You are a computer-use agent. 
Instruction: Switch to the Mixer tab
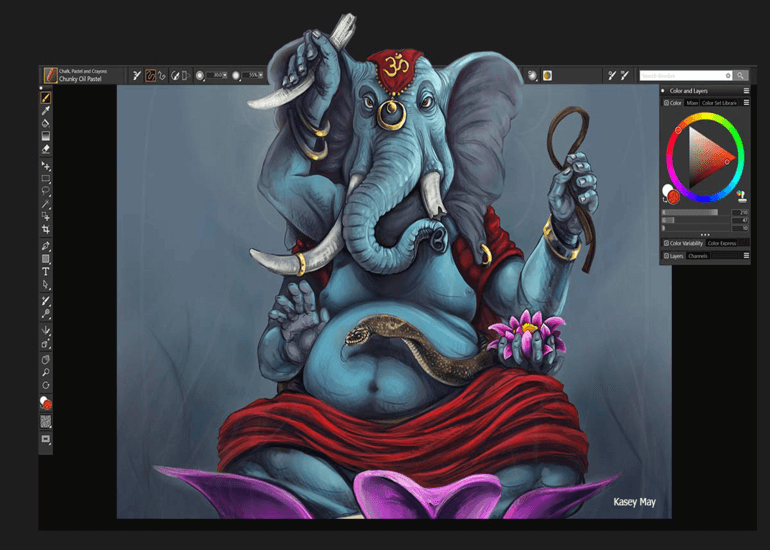(x=692, y=103)
